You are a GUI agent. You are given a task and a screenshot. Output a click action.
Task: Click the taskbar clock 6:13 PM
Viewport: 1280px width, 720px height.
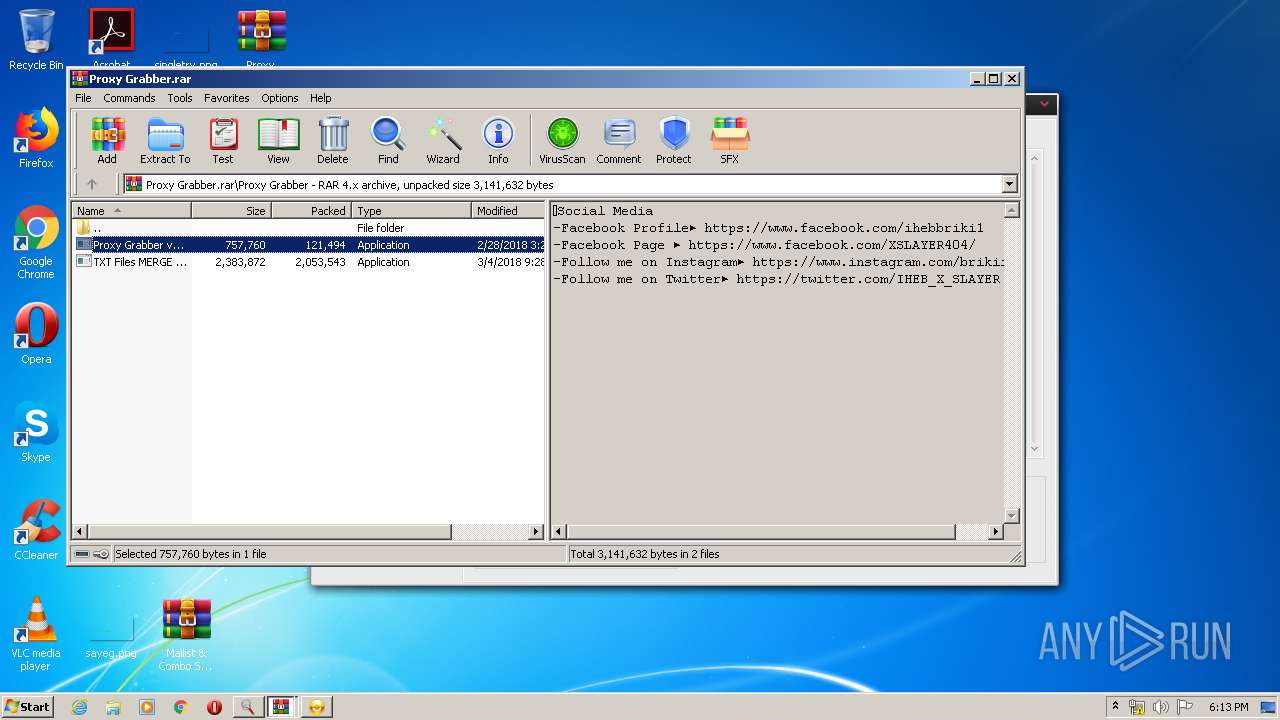point(1228,707)
